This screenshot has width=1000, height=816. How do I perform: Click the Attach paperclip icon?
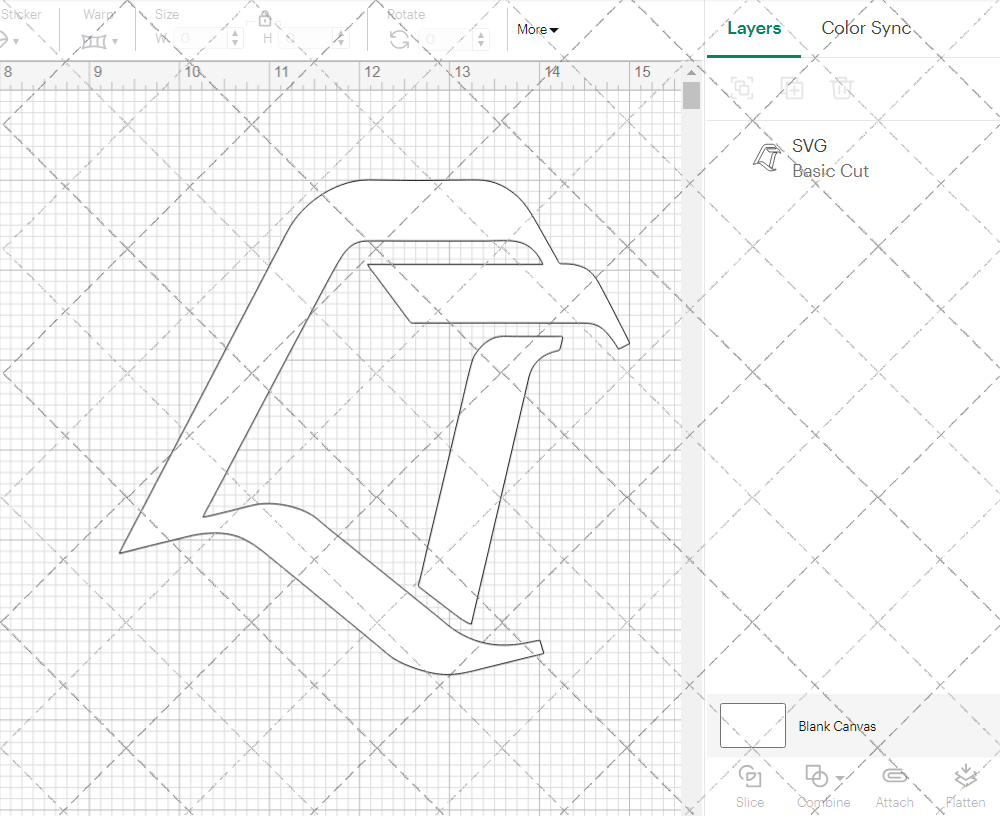[x=894, y=777]
